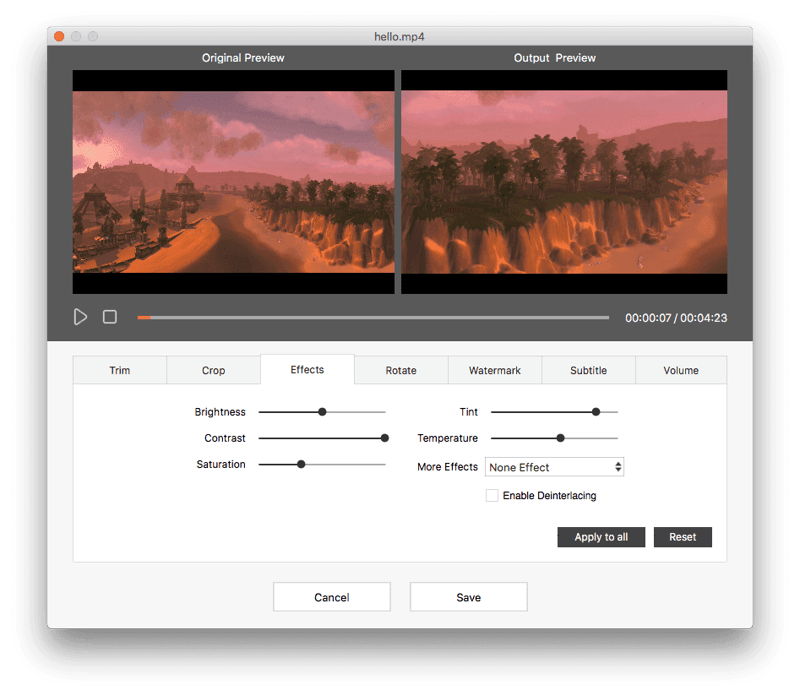Cancel the editing dialog
Viewport: 800px width, 696px height.
pyautogui.click(x=331, y=597)
